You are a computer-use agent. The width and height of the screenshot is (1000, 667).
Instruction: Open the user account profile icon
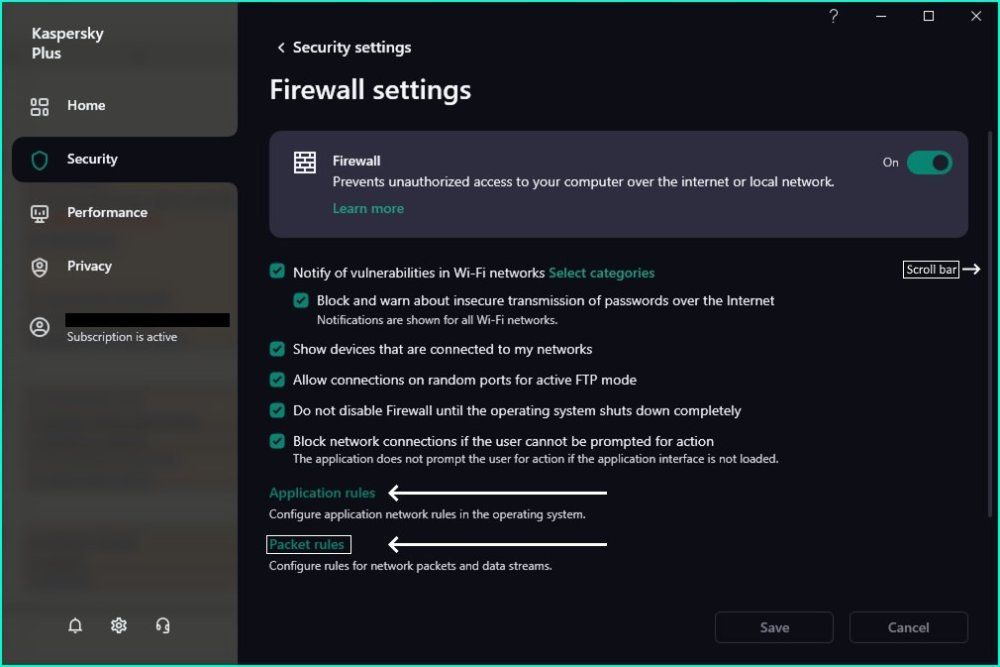pyautogui.click(x=40, y=328)
